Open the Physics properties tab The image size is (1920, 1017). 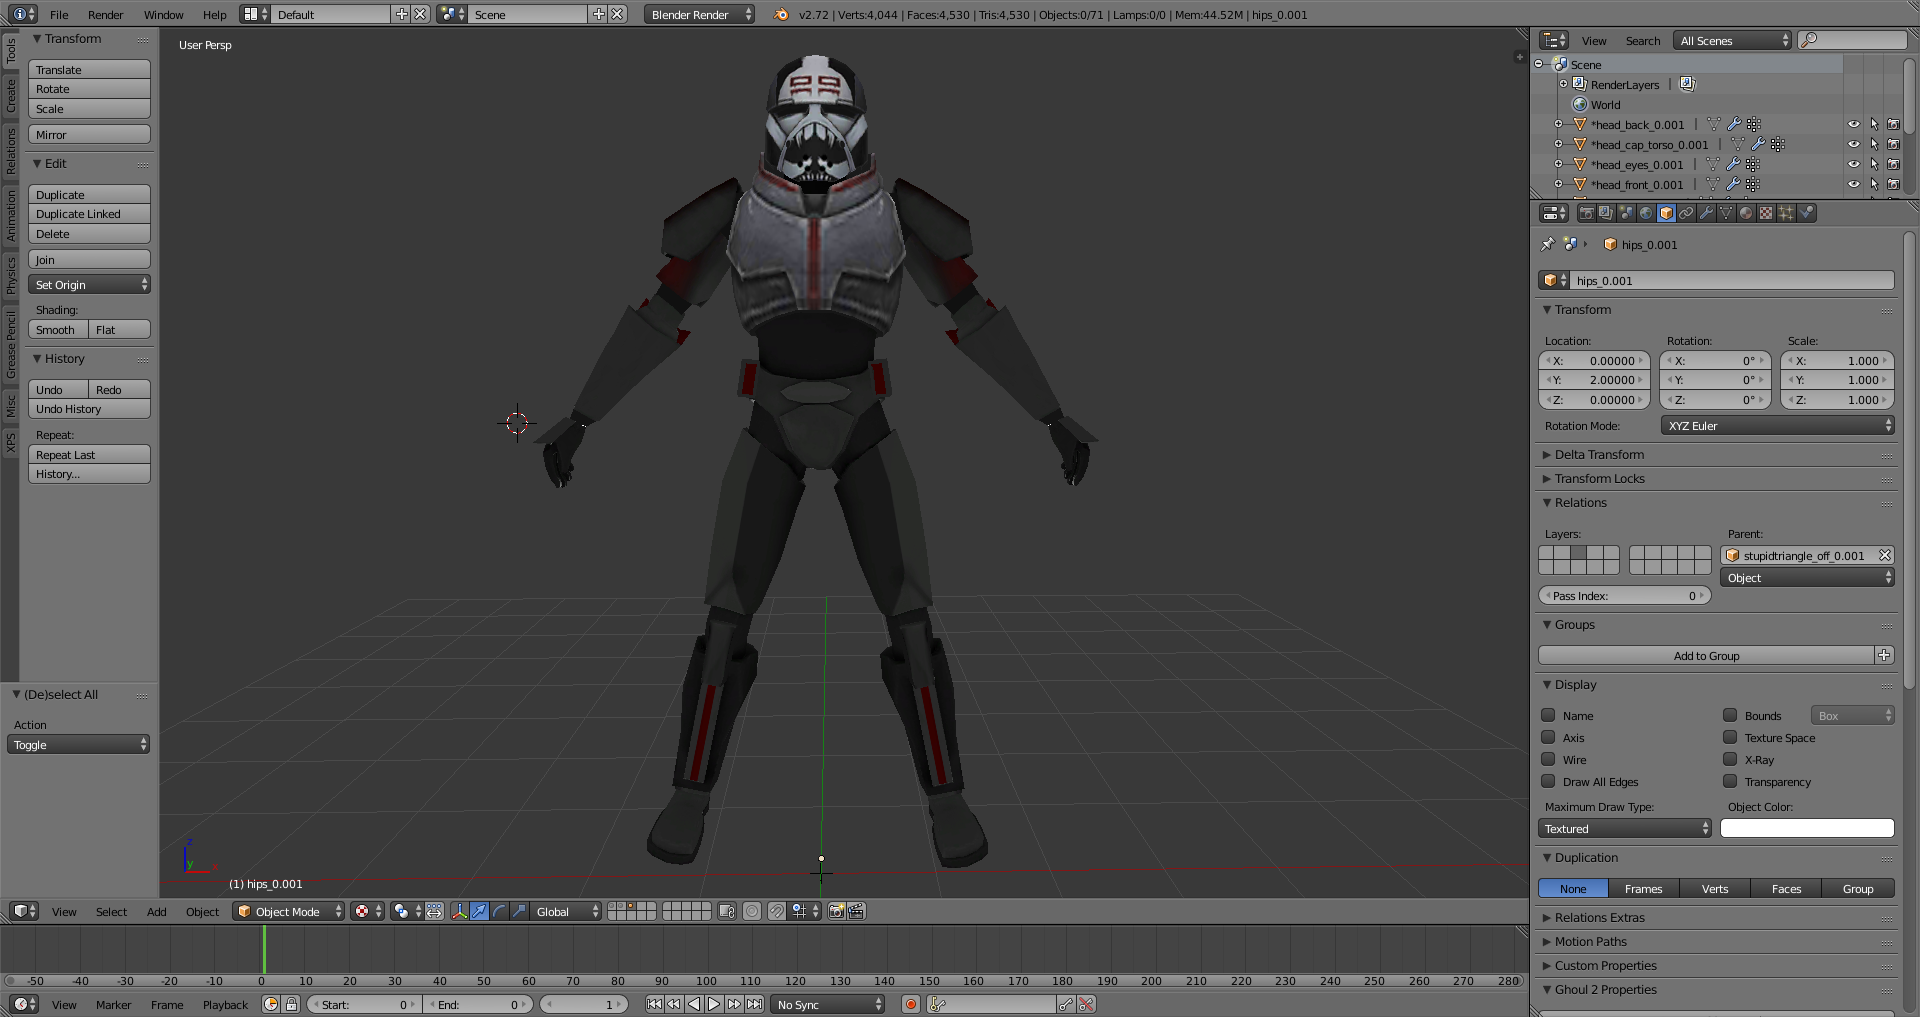tap(1806, 213)
